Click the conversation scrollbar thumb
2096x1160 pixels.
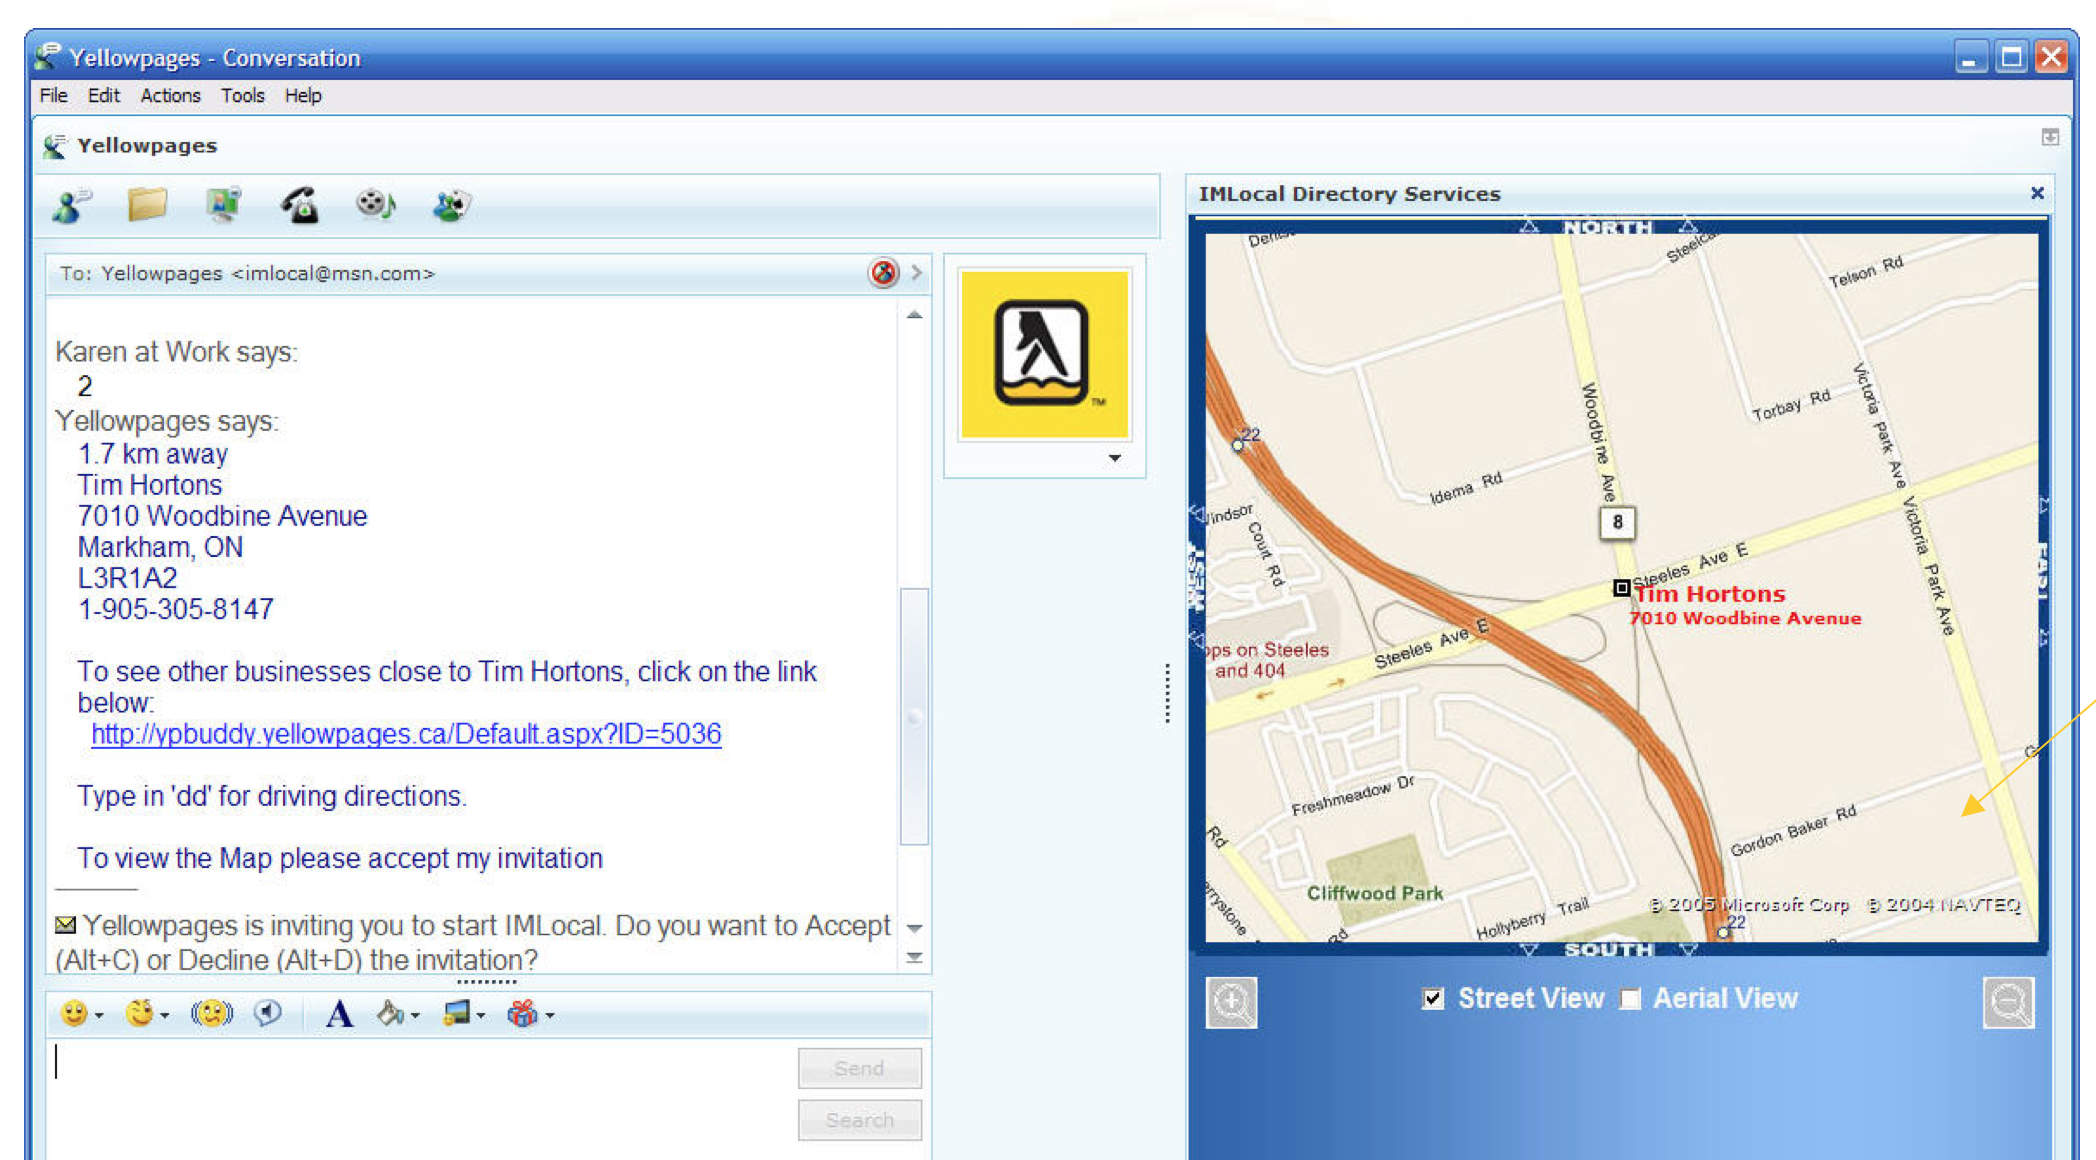[x=914, y=716]
